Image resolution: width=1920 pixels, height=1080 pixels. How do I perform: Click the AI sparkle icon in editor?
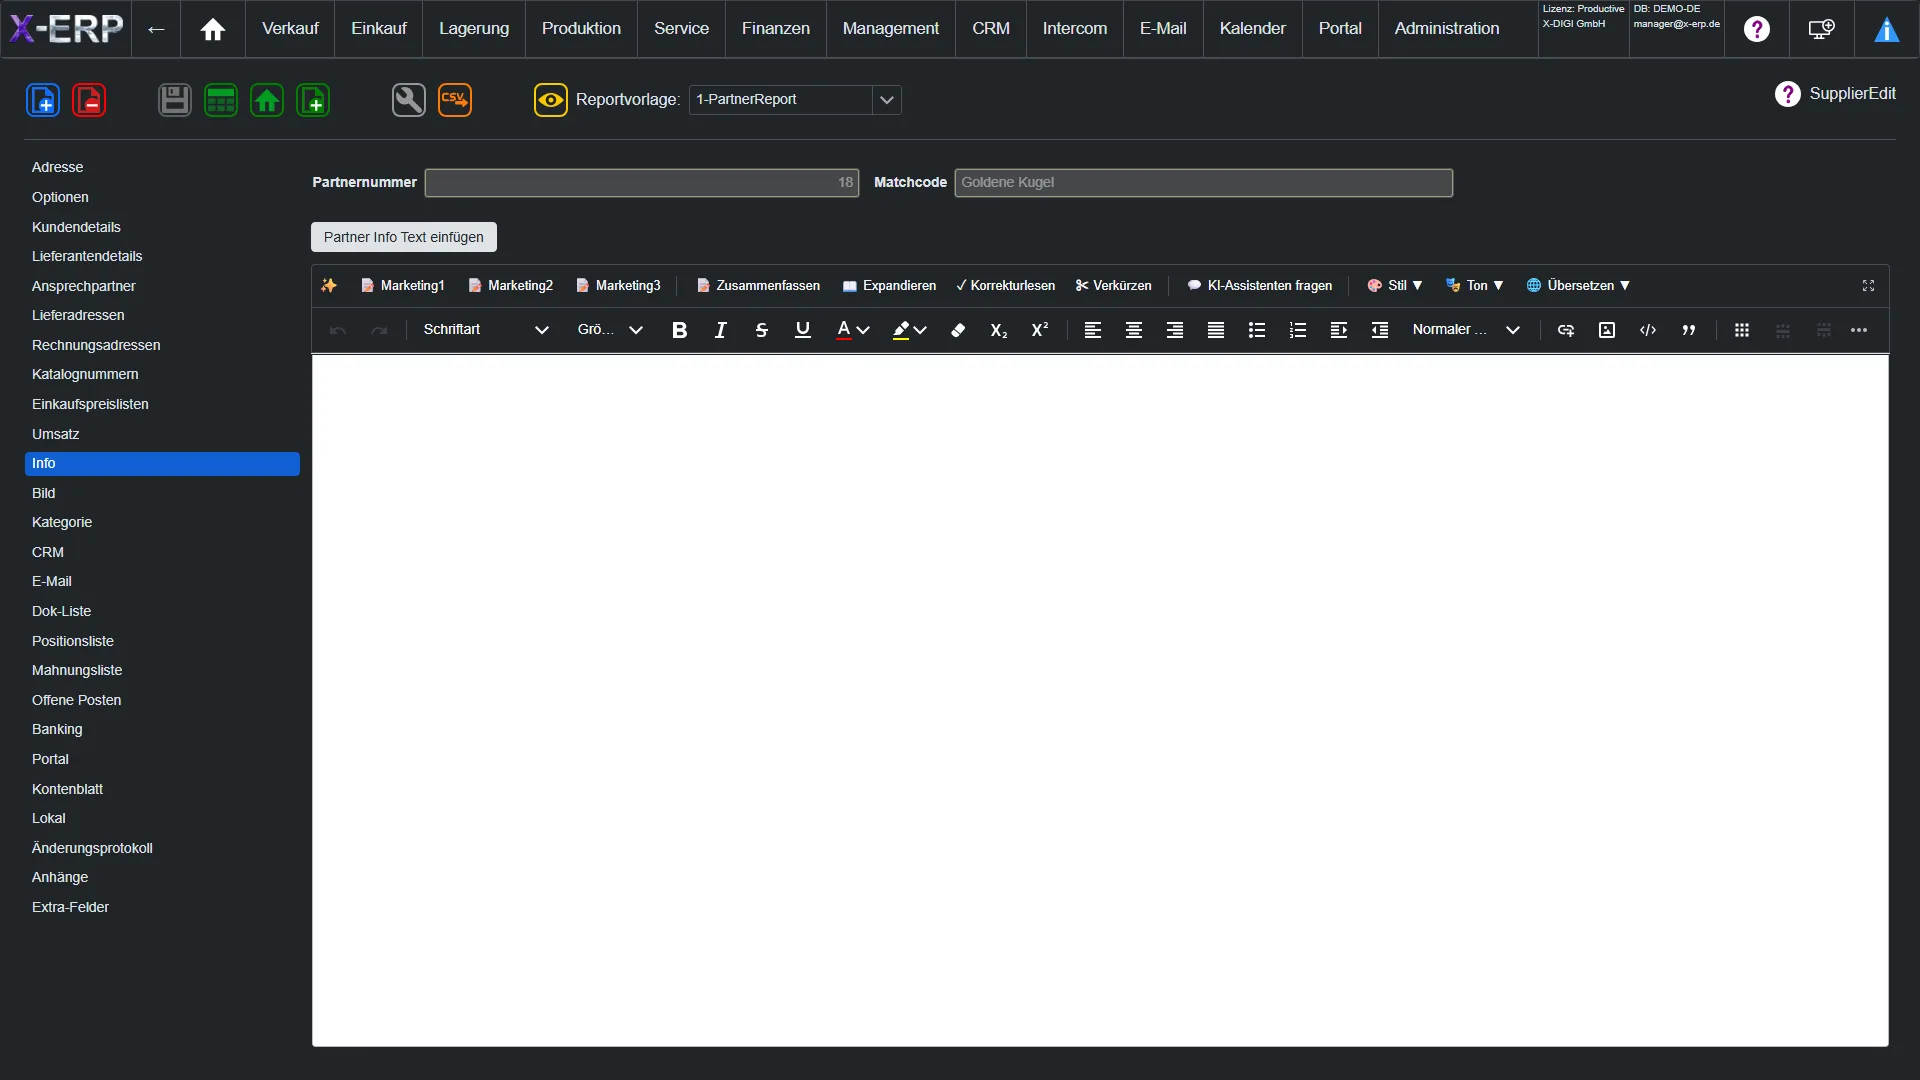pos(329,286)
